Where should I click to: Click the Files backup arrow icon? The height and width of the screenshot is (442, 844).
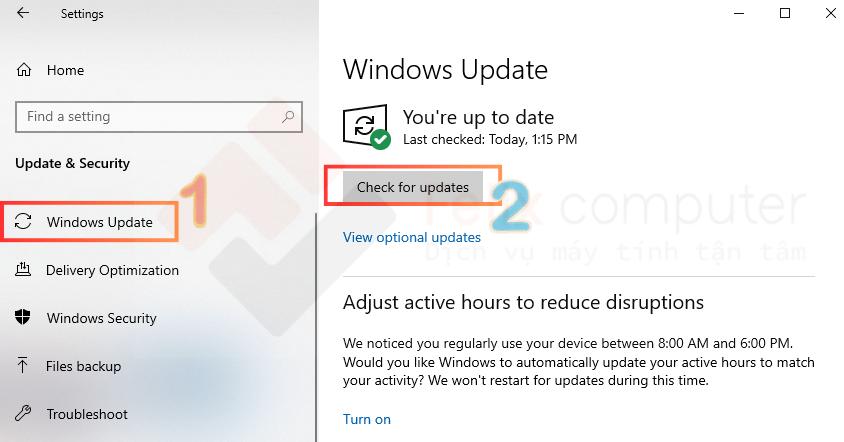point(22,365)
